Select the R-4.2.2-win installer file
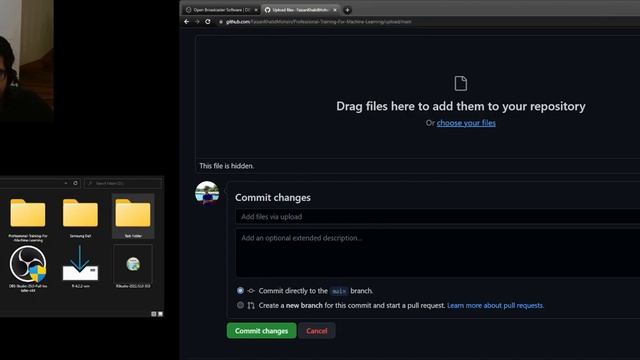 pos(80,267)
